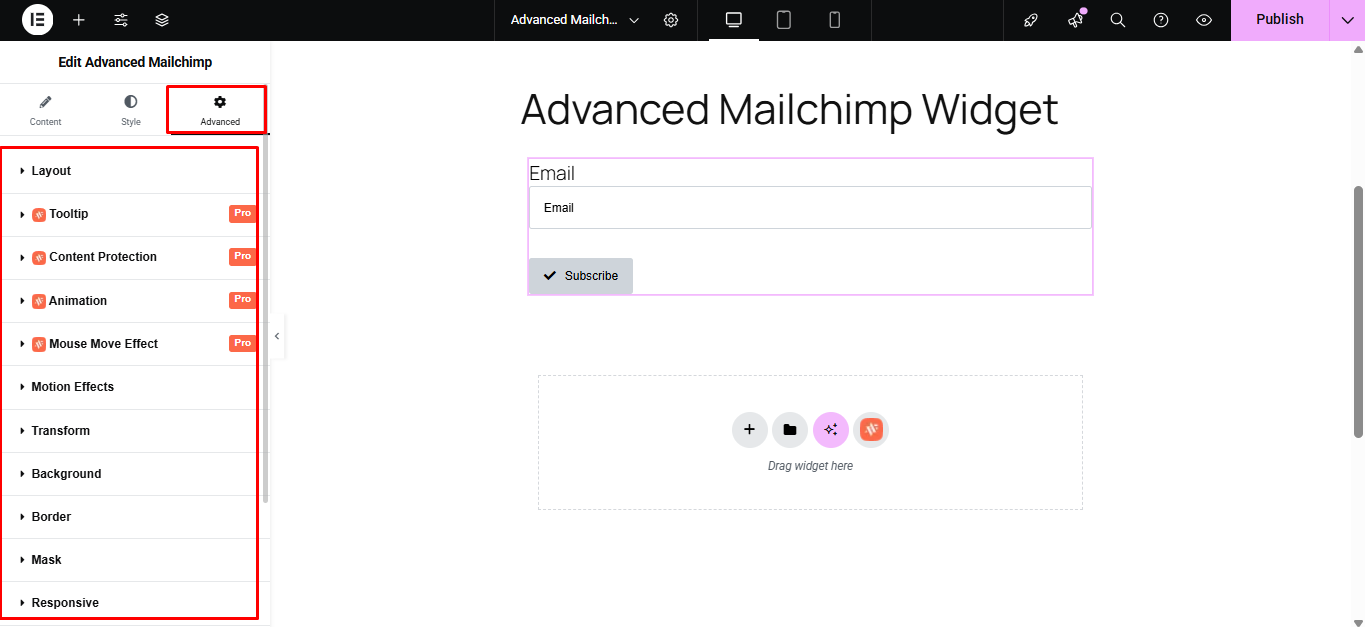The height and width of the screenshot is (627, 1365).
Task: Click the Drag widget here text
Action: [x=810, y=466]
